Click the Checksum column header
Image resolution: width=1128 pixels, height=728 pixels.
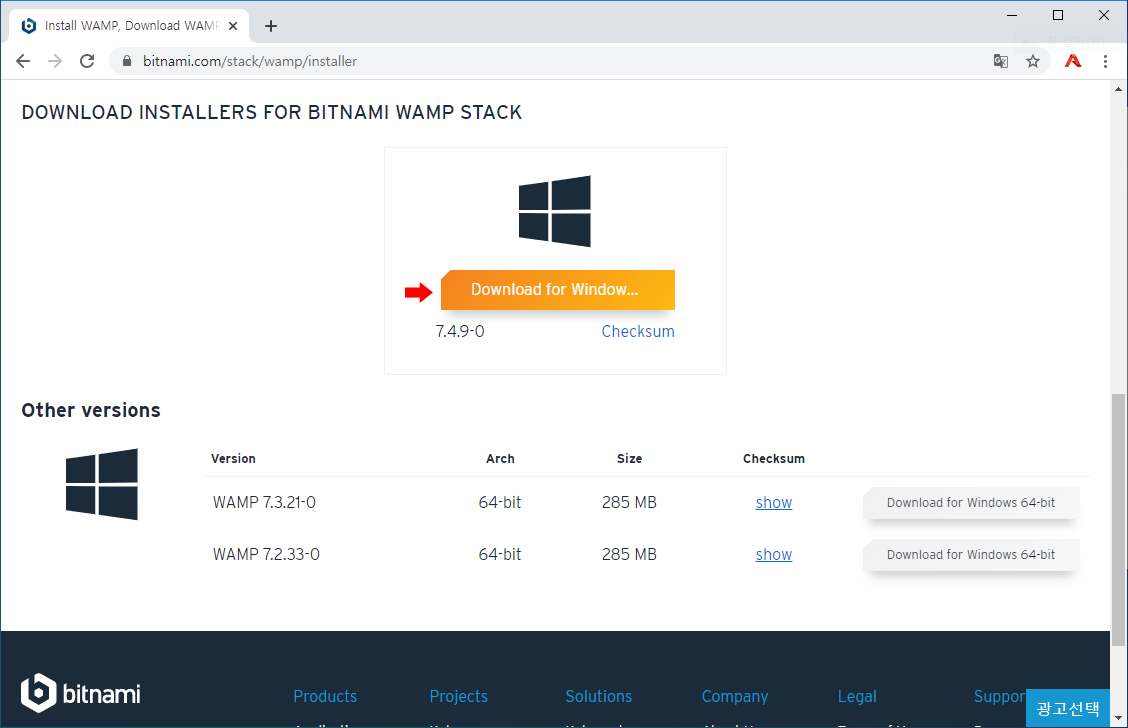pos(774,459)
